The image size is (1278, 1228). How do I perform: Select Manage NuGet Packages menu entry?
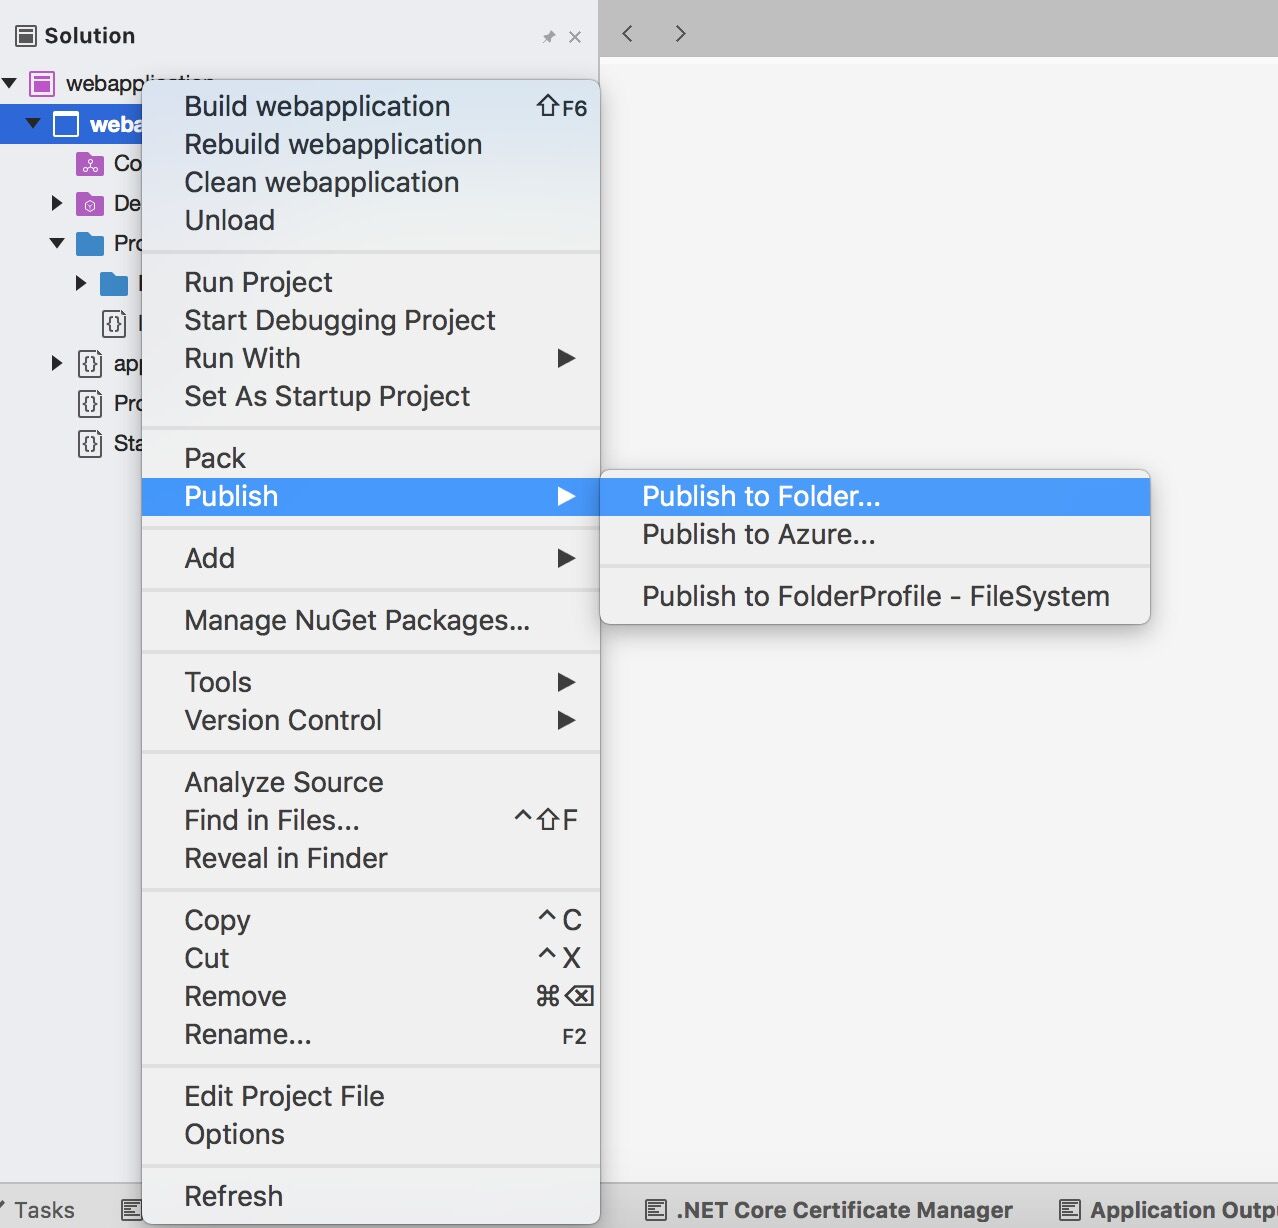pos(357,621)
